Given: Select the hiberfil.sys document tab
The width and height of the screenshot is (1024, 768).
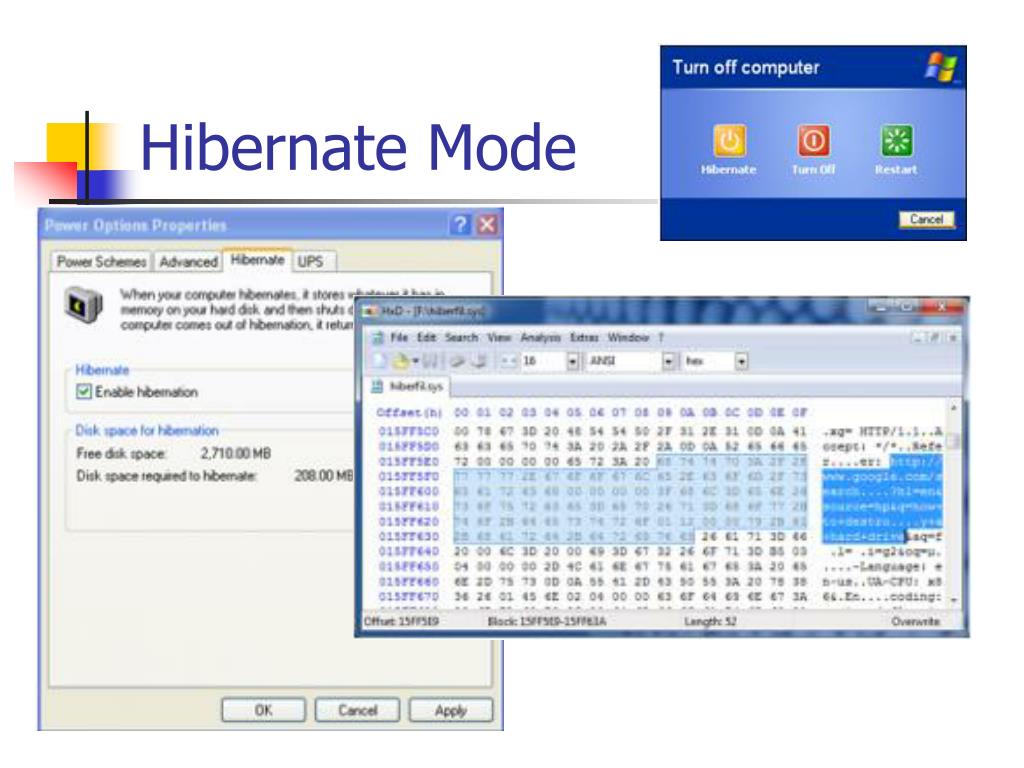Looking at the screenshot, I should coord(418,385).
